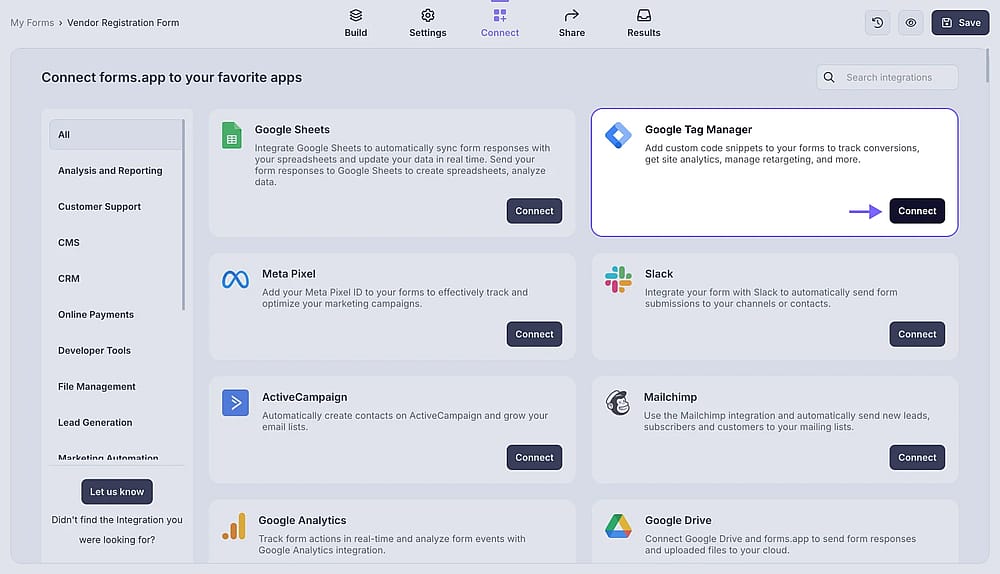
Task: Click My Forms breadcrumb link
Action: (32, 22)
